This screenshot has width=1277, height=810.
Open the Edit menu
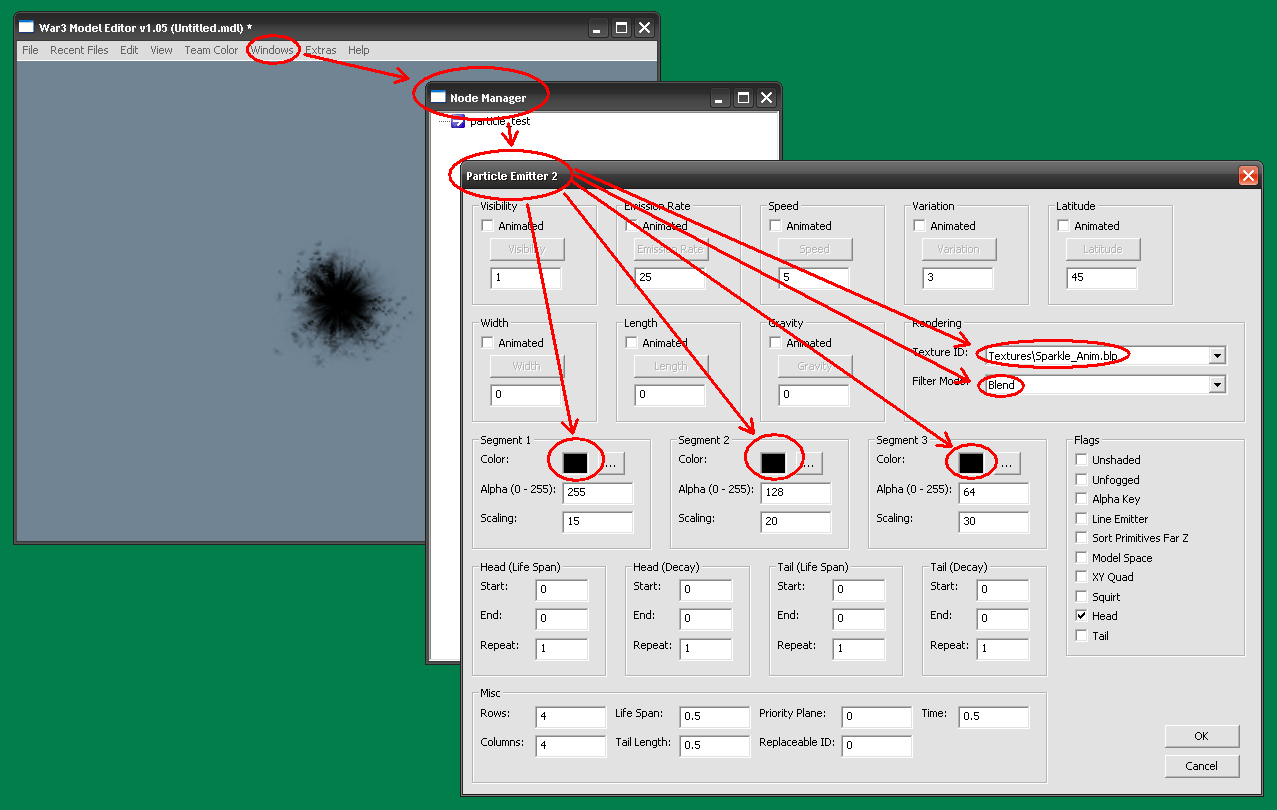pos(129,50)
